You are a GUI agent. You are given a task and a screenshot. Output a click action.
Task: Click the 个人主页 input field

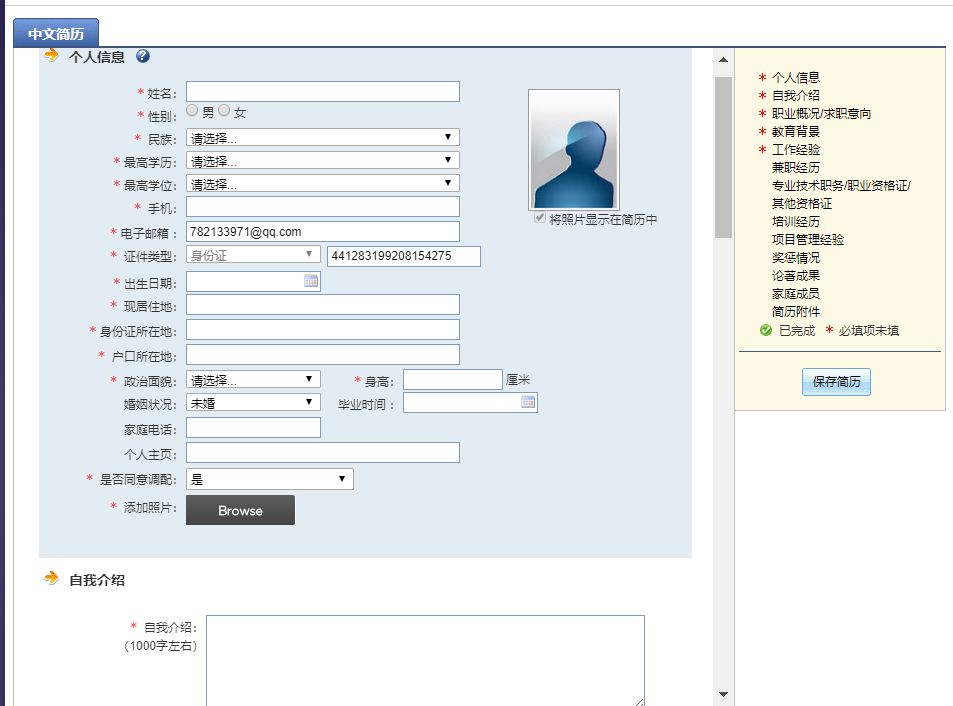click(323, 453)
